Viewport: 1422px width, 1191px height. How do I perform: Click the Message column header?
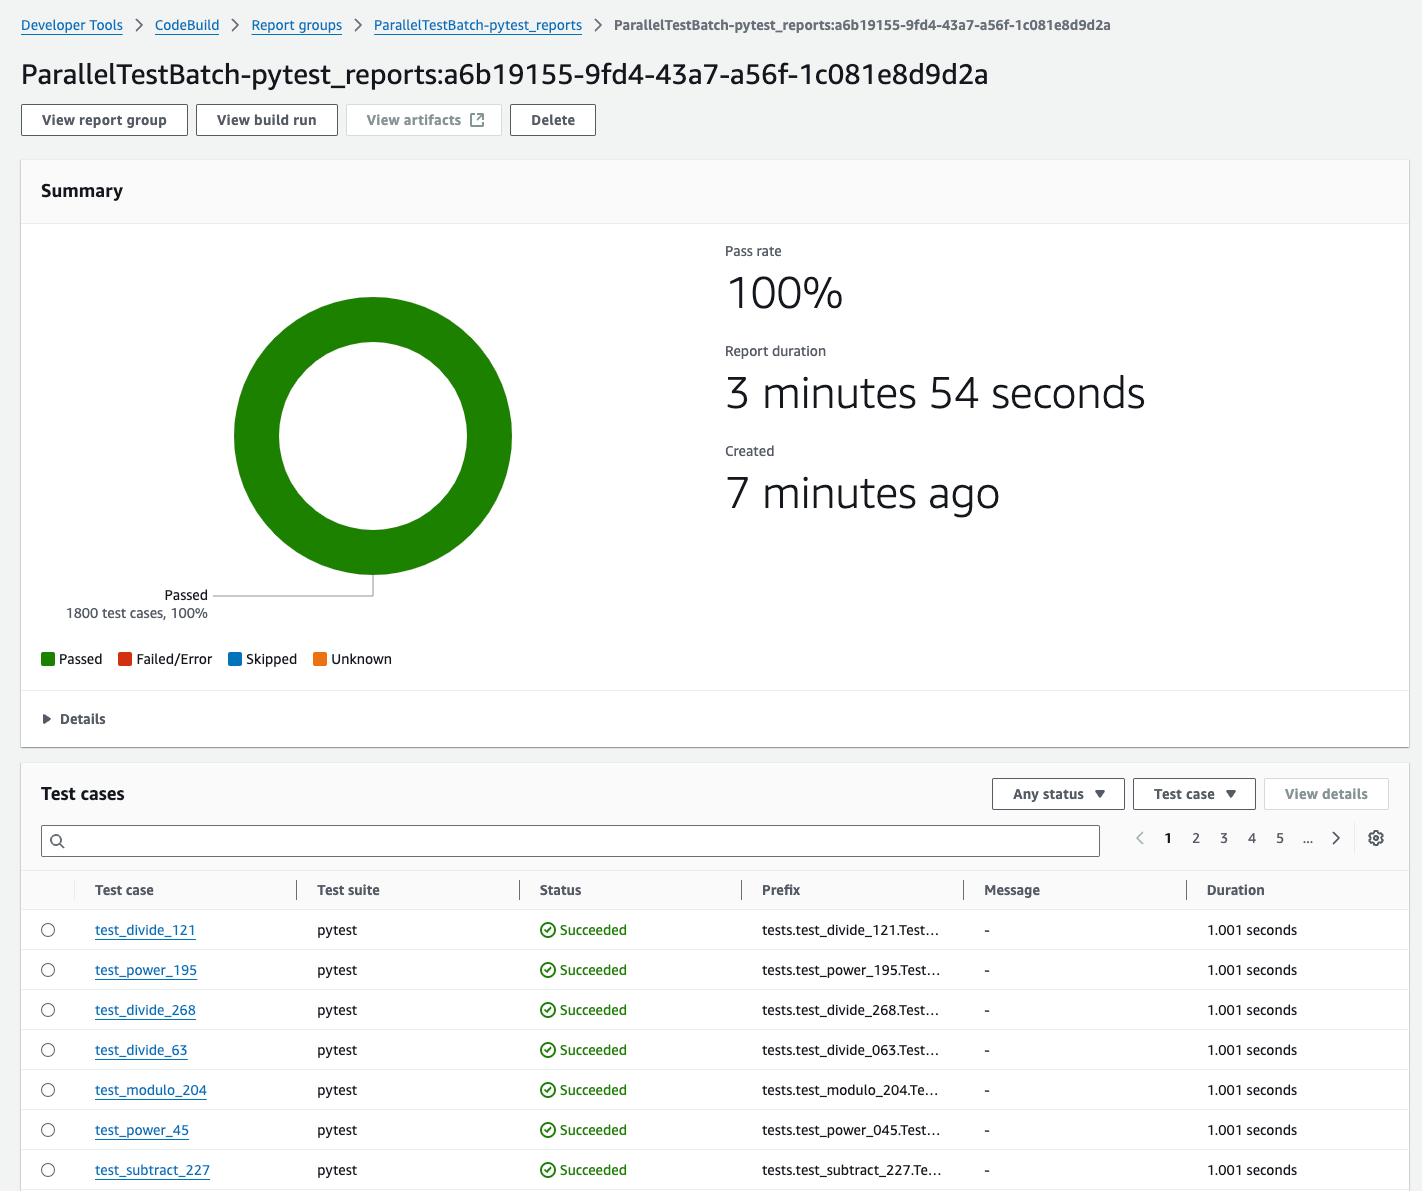(x=1012, y=890)
